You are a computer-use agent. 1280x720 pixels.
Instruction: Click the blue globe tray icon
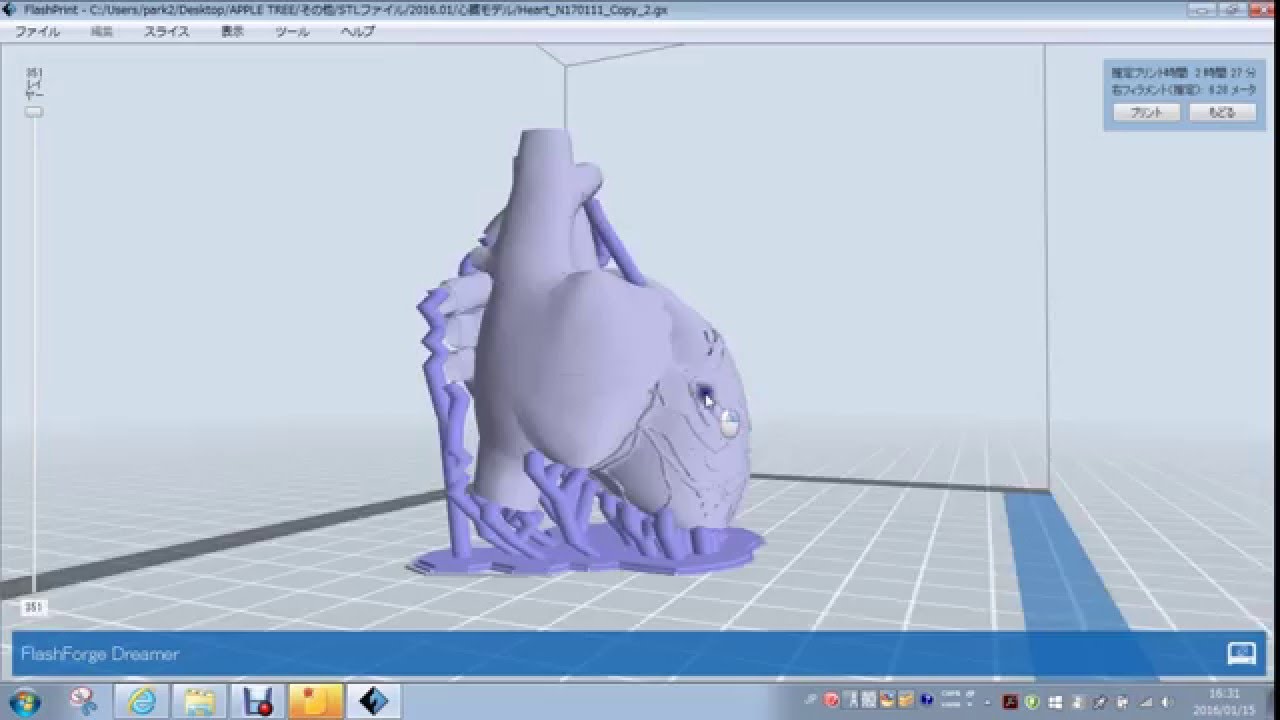tap(927, 699)
